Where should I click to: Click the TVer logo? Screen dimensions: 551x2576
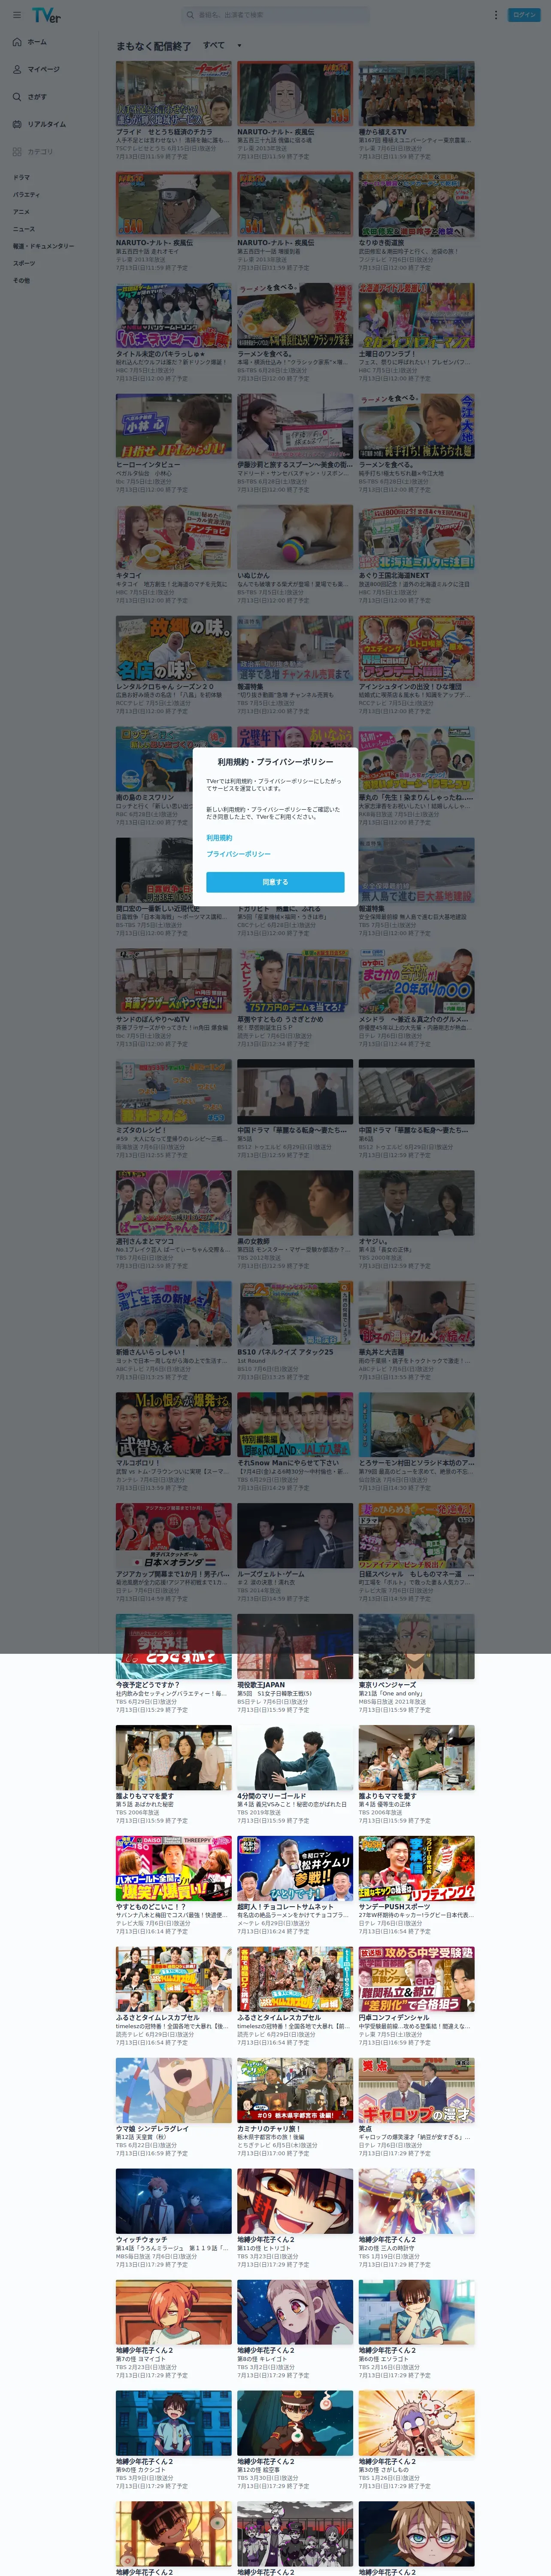(46, 15)
